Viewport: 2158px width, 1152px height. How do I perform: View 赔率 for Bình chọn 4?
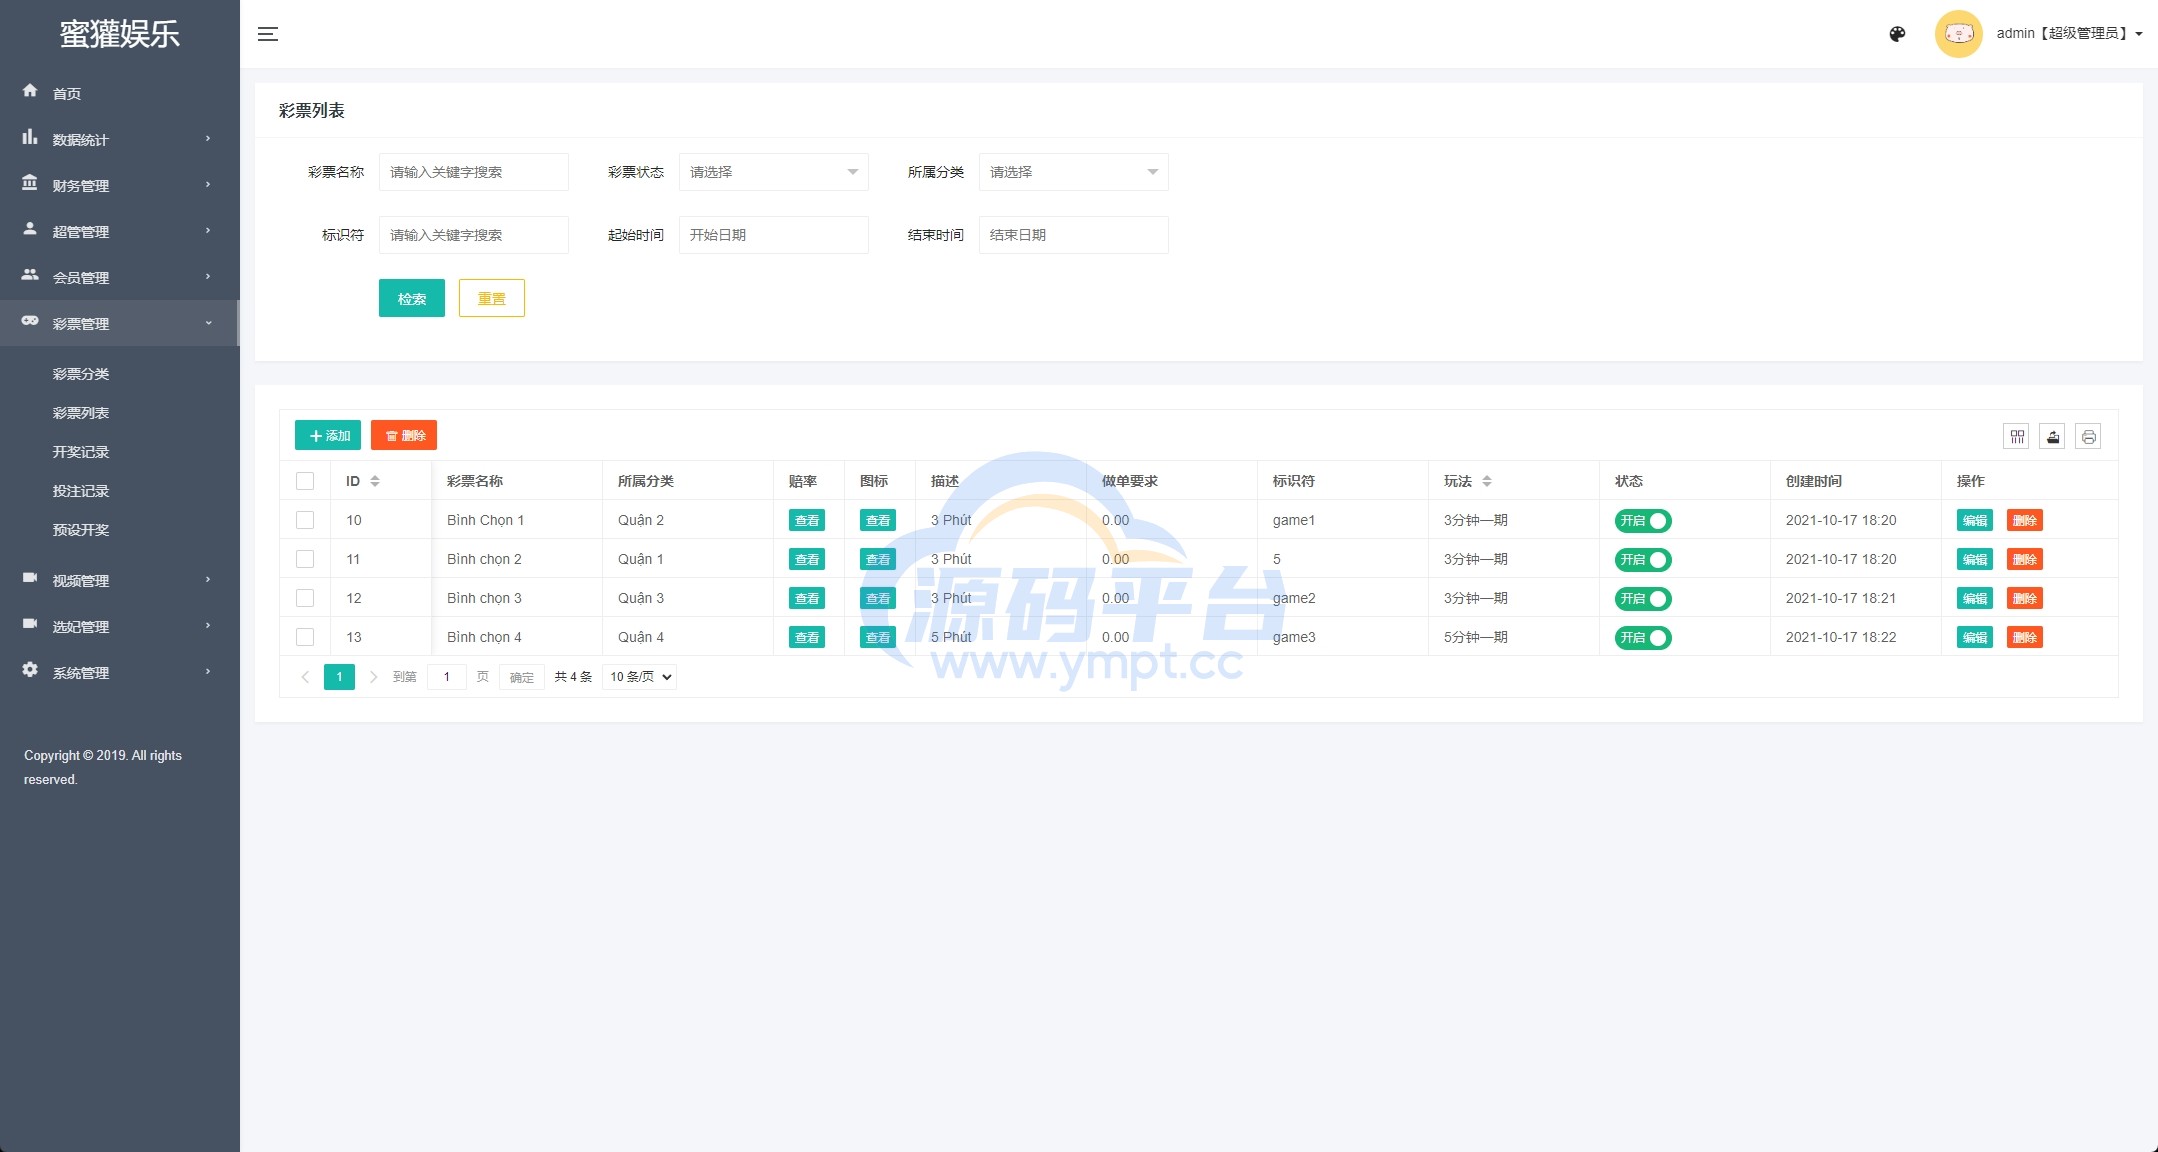pyautogui.click(x=807, y=637)
